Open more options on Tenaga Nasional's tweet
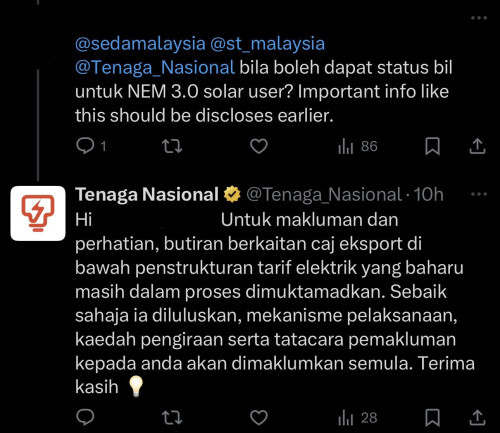500x433 pixels. (x=479, y=194)
